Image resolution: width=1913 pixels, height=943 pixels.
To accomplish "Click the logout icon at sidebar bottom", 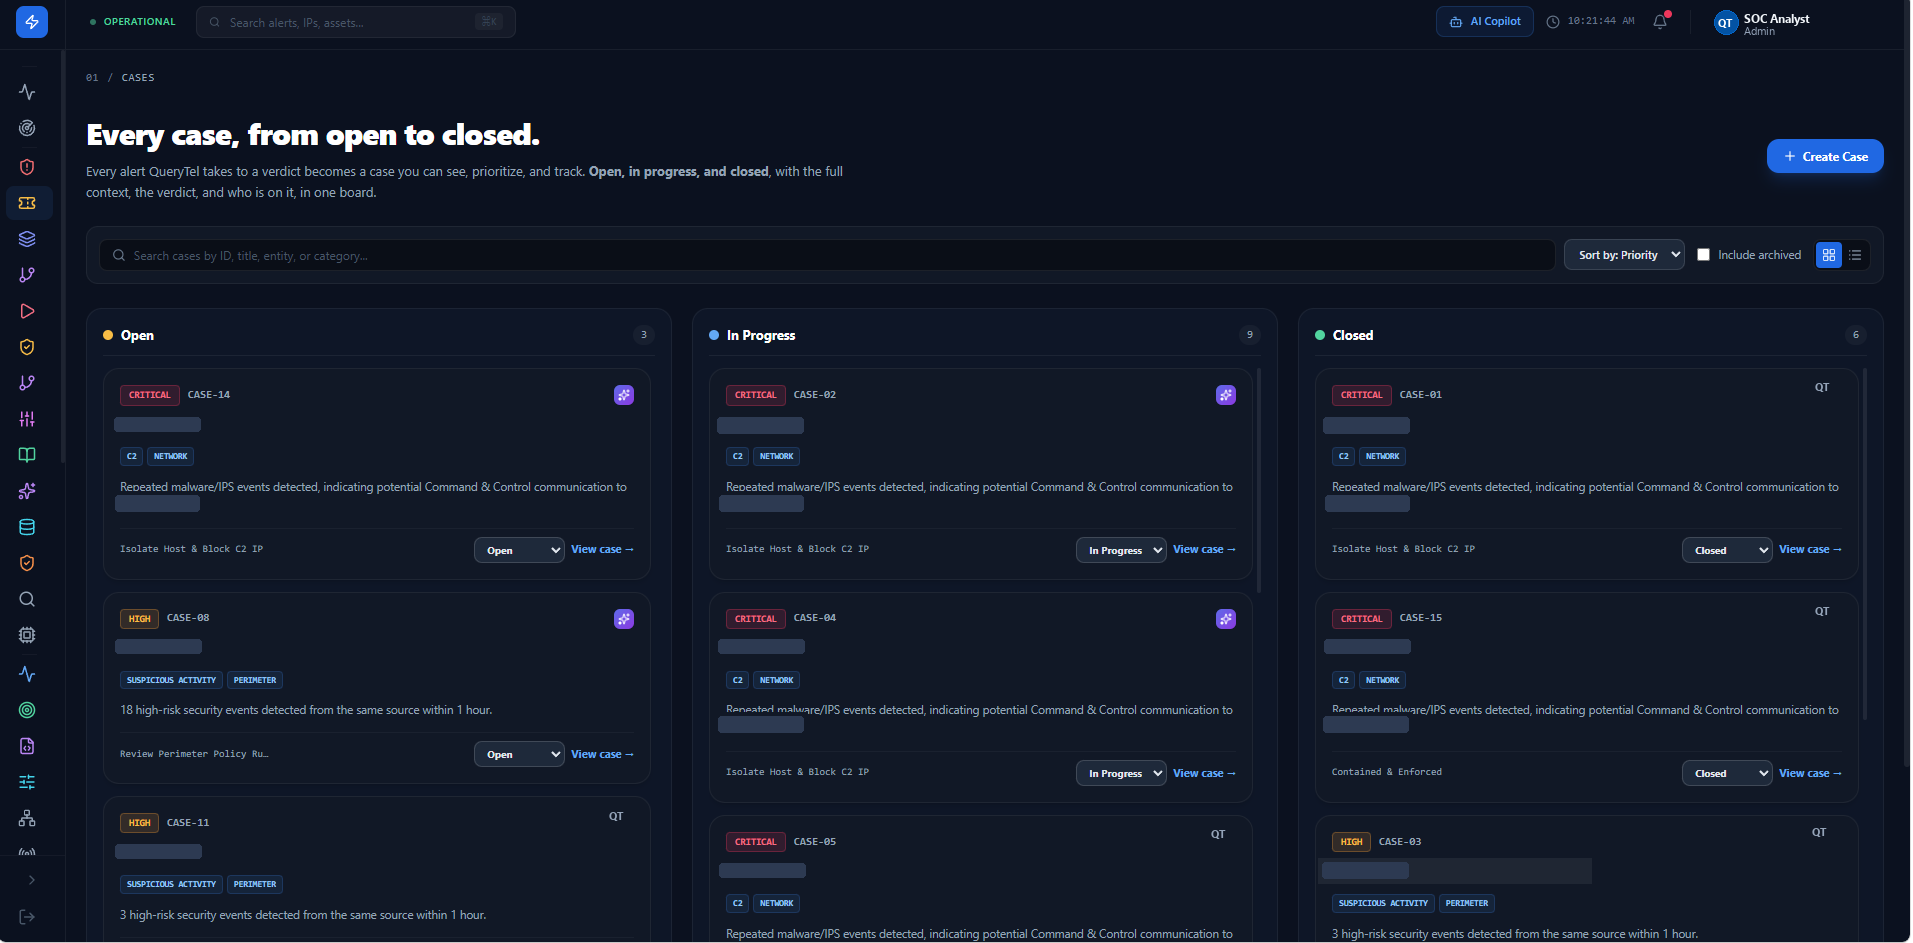I will pyautogui.click(x=27, y=917).
